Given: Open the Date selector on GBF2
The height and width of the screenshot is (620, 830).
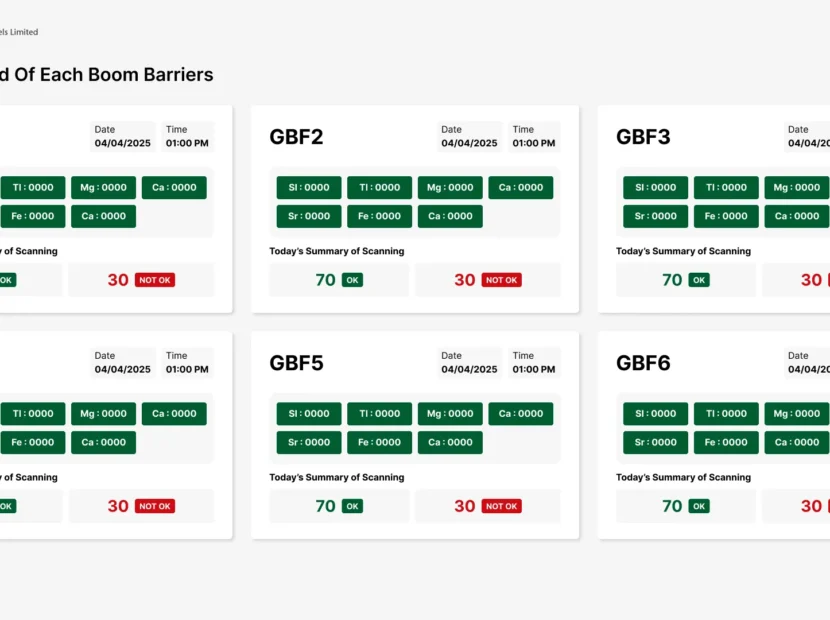Looking at the screenshot, I should (470, 136).
